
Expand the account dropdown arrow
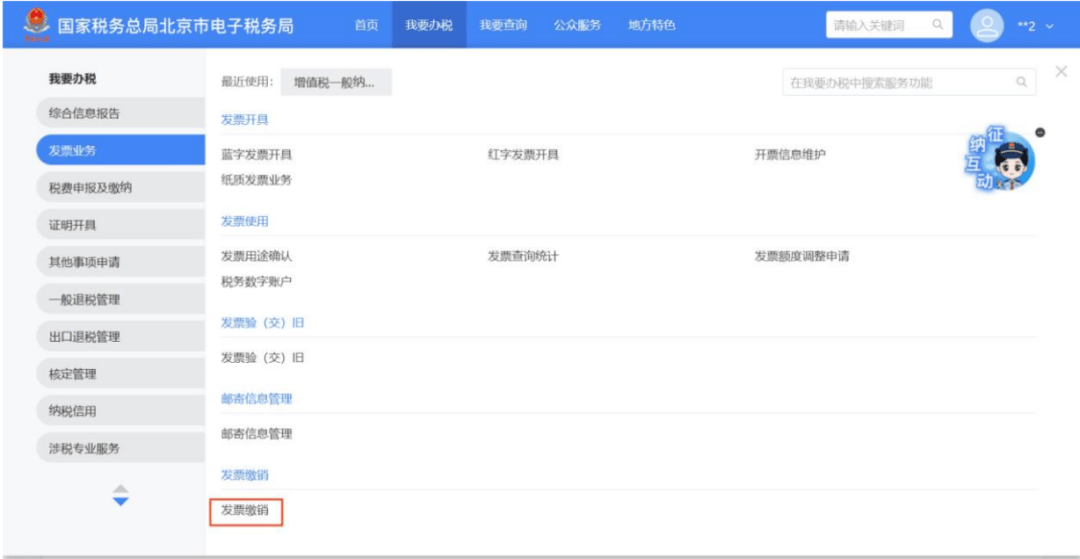click(1049, 26)
